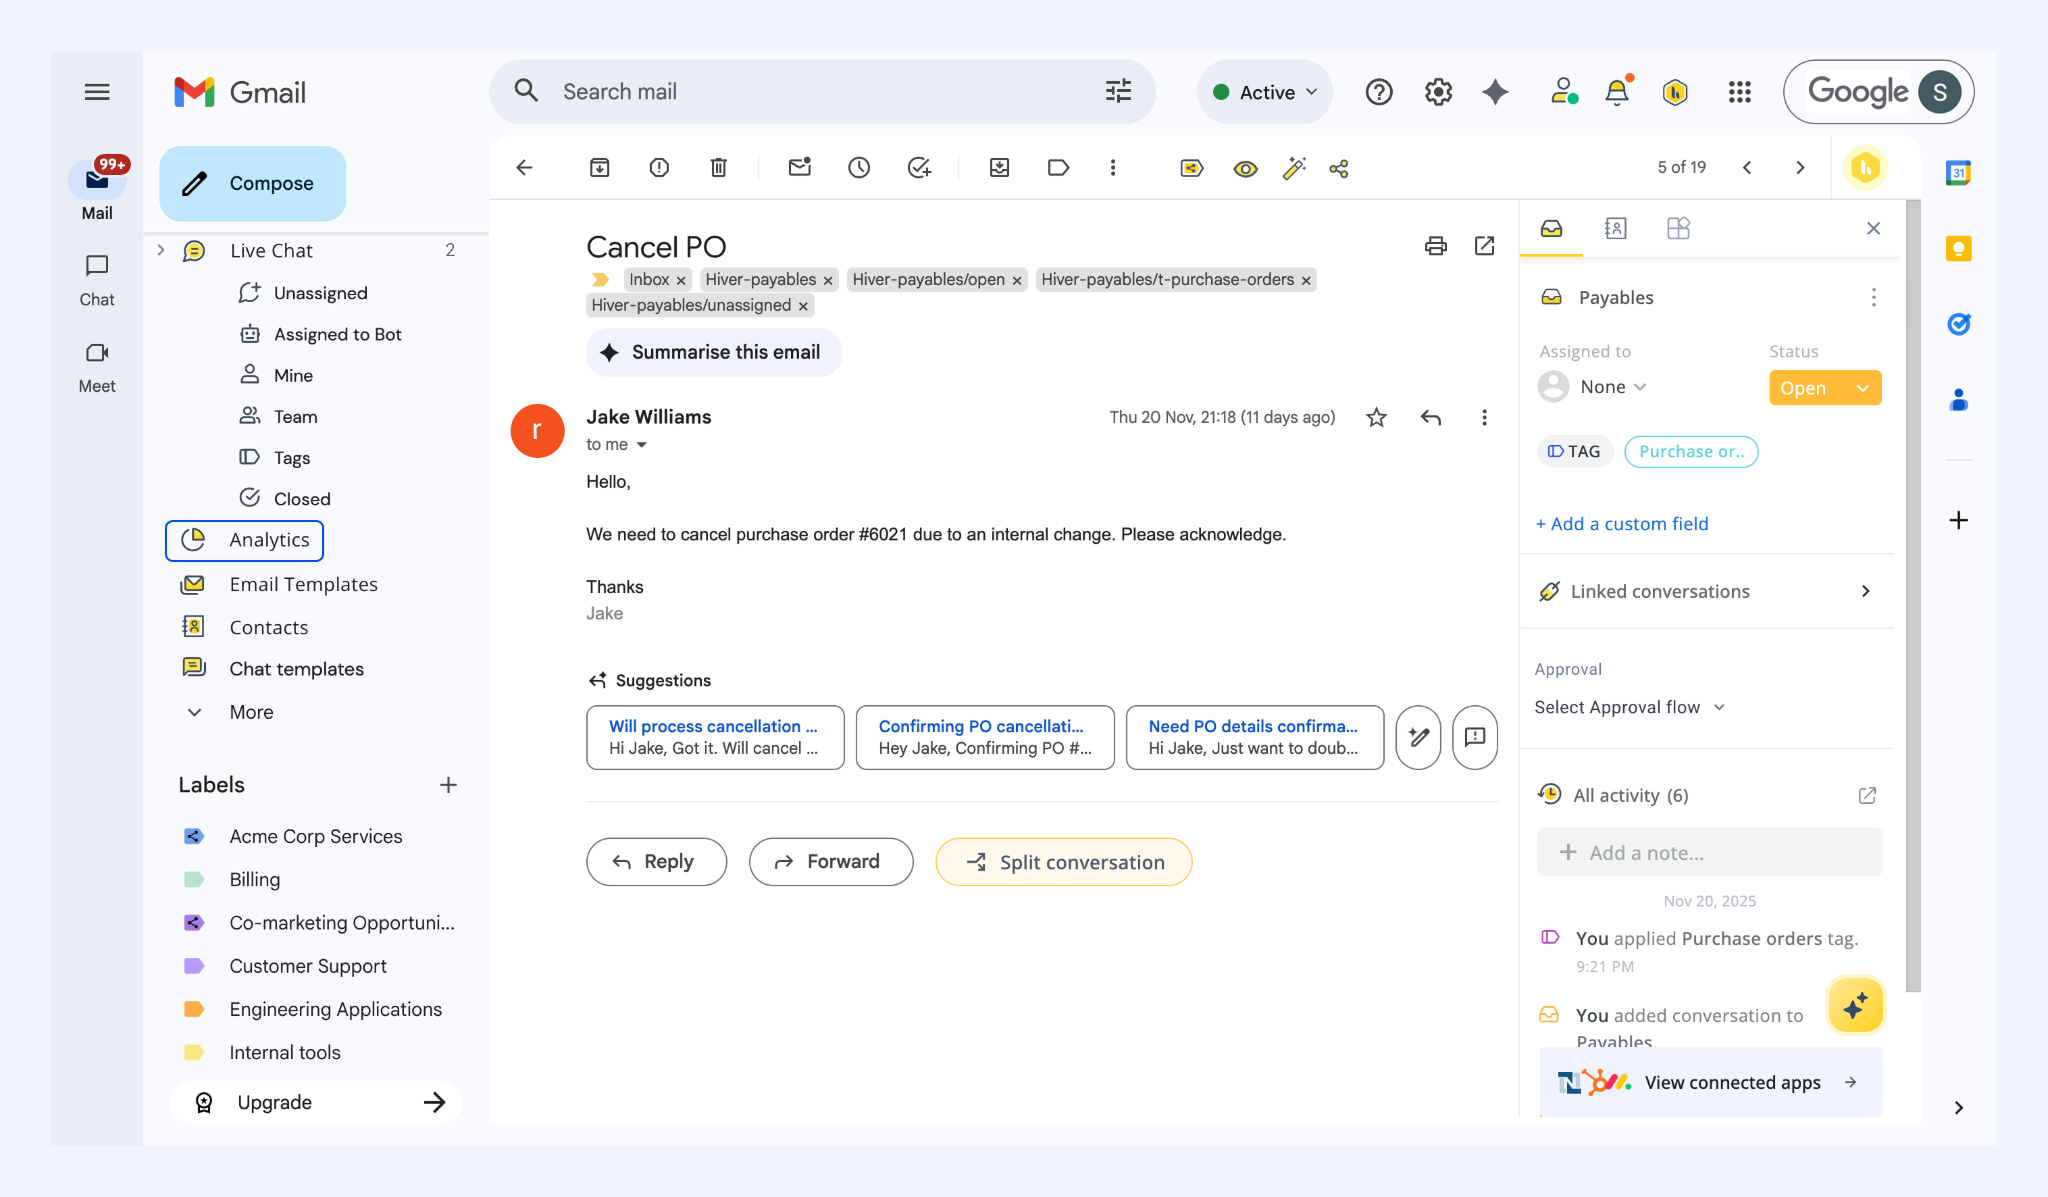Click the back arrow to inbox
This screenshot has height=1197, width=2048.
[x=524, y=168]
